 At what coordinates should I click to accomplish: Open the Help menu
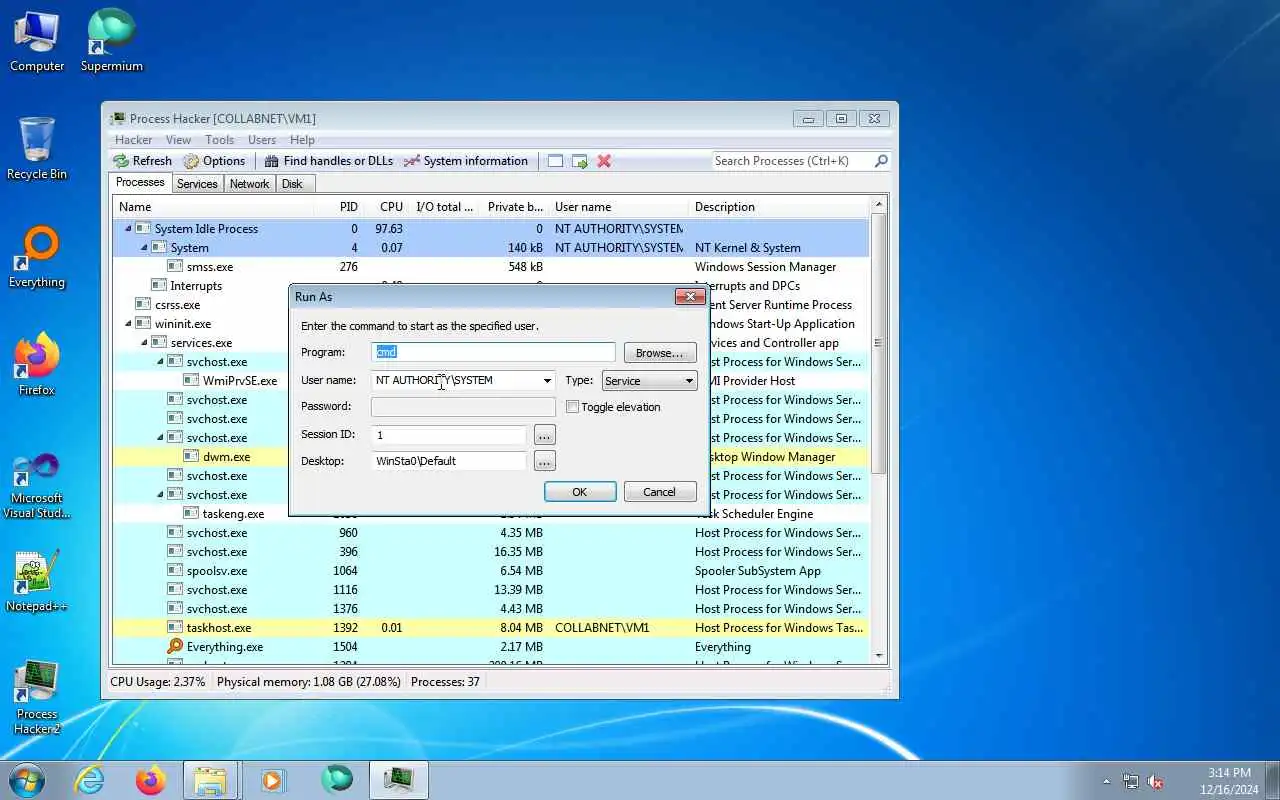pos(302,140)
